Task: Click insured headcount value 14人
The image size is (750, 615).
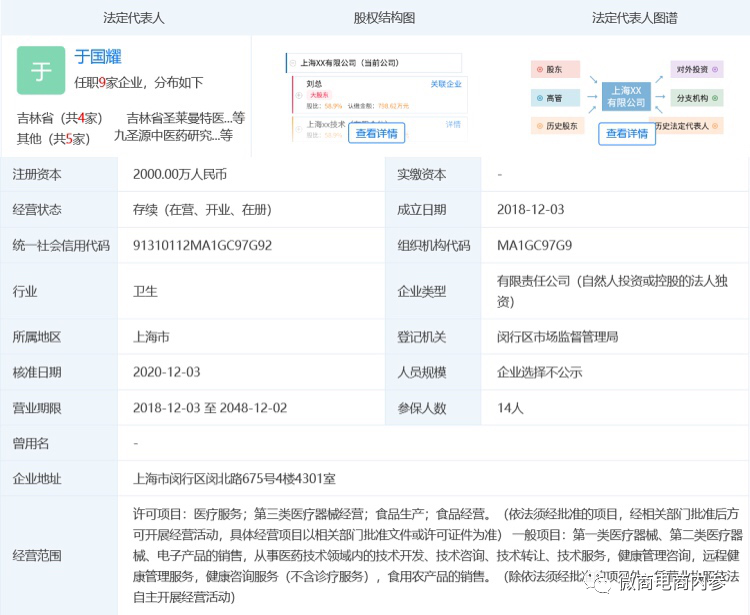Action: tap(510, 408)
